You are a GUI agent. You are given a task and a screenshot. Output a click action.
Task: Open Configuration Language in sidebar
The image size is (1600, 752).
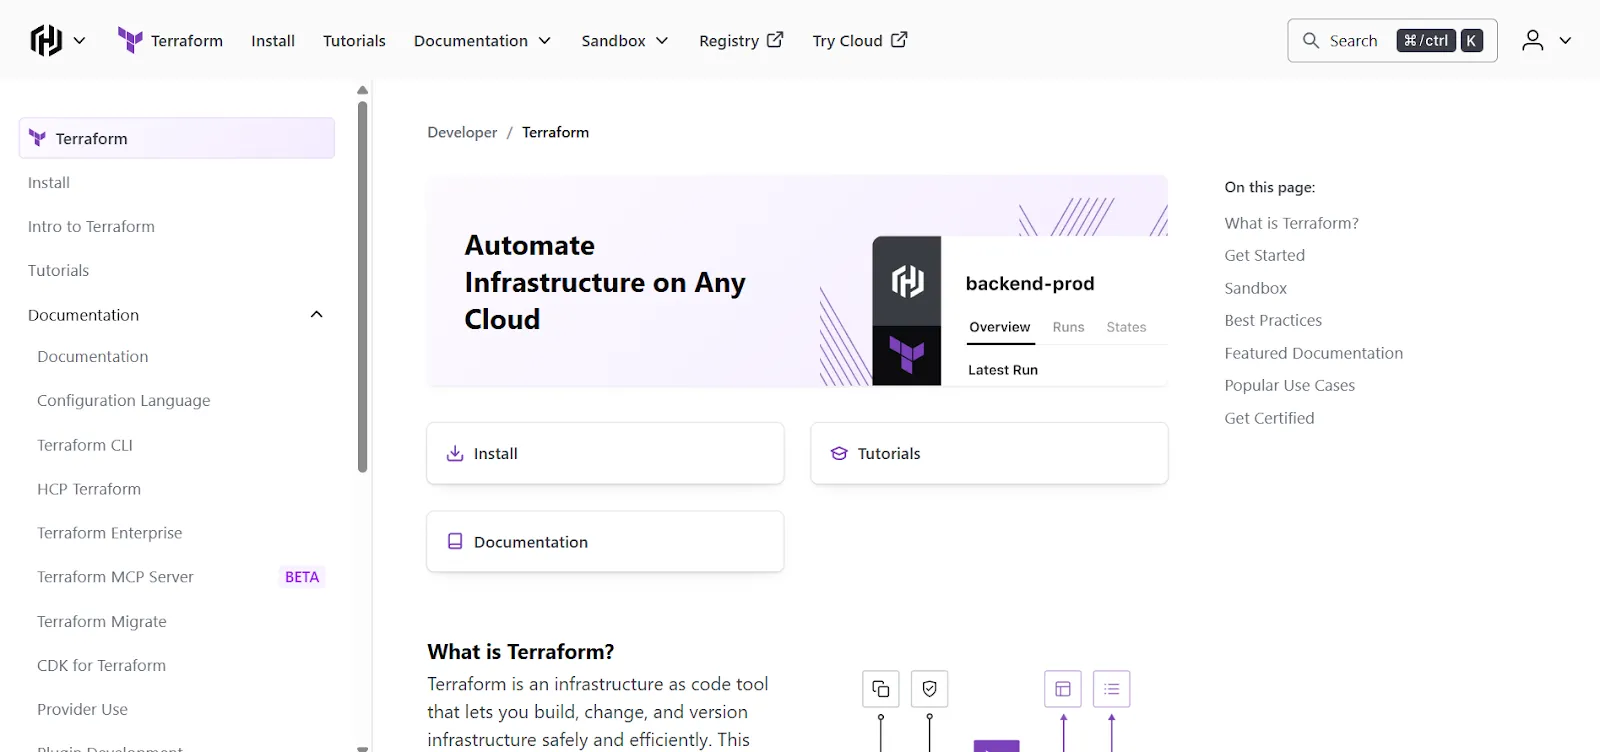click(124, 401)
